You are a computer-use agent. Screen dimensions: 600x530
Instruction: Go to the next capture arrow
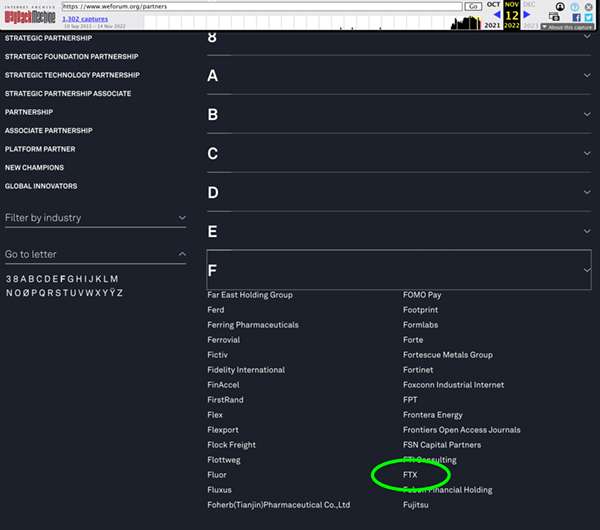pos(527,15)
